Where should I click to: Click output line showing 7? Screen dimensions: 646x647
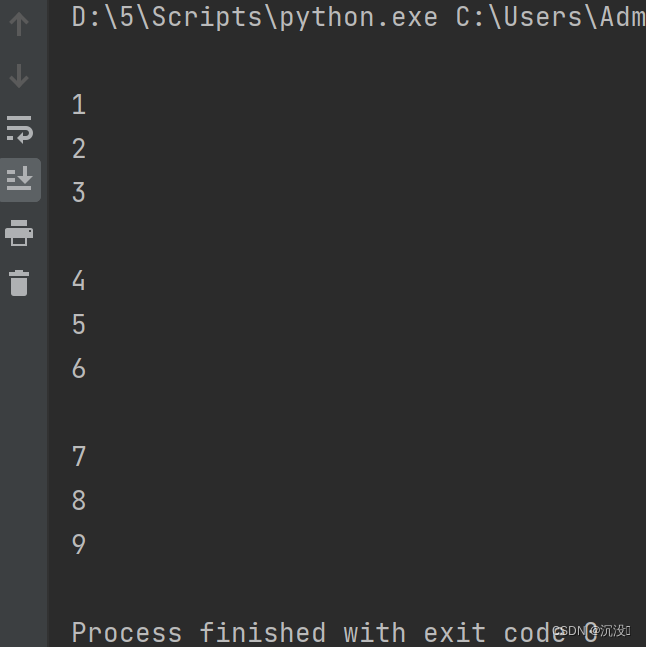[x=79, y=457]
